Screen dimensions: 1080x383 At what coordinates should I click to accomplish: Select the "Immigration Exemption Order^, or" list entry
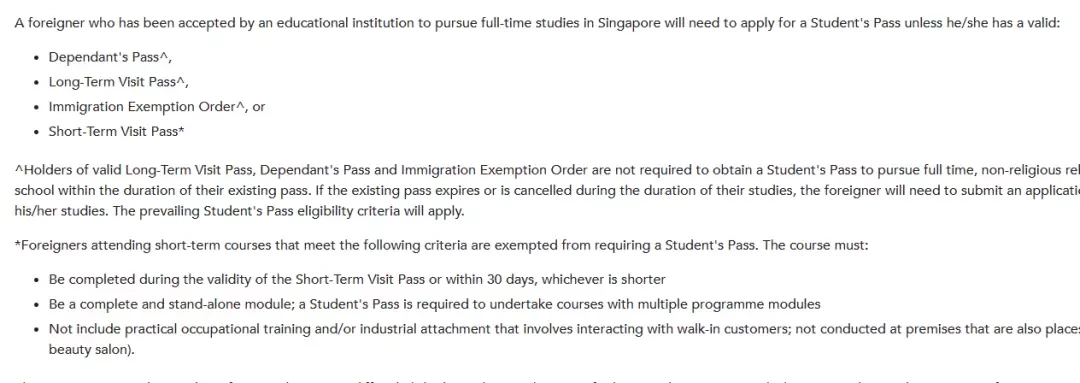coord(156,107)
